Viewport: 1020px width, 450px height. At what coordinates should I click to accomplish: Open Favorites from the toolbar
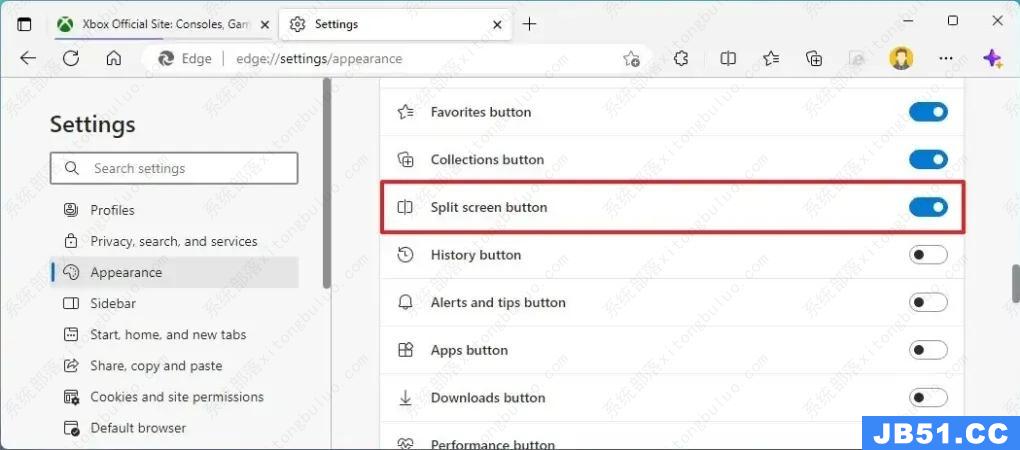tap(771, 59)
